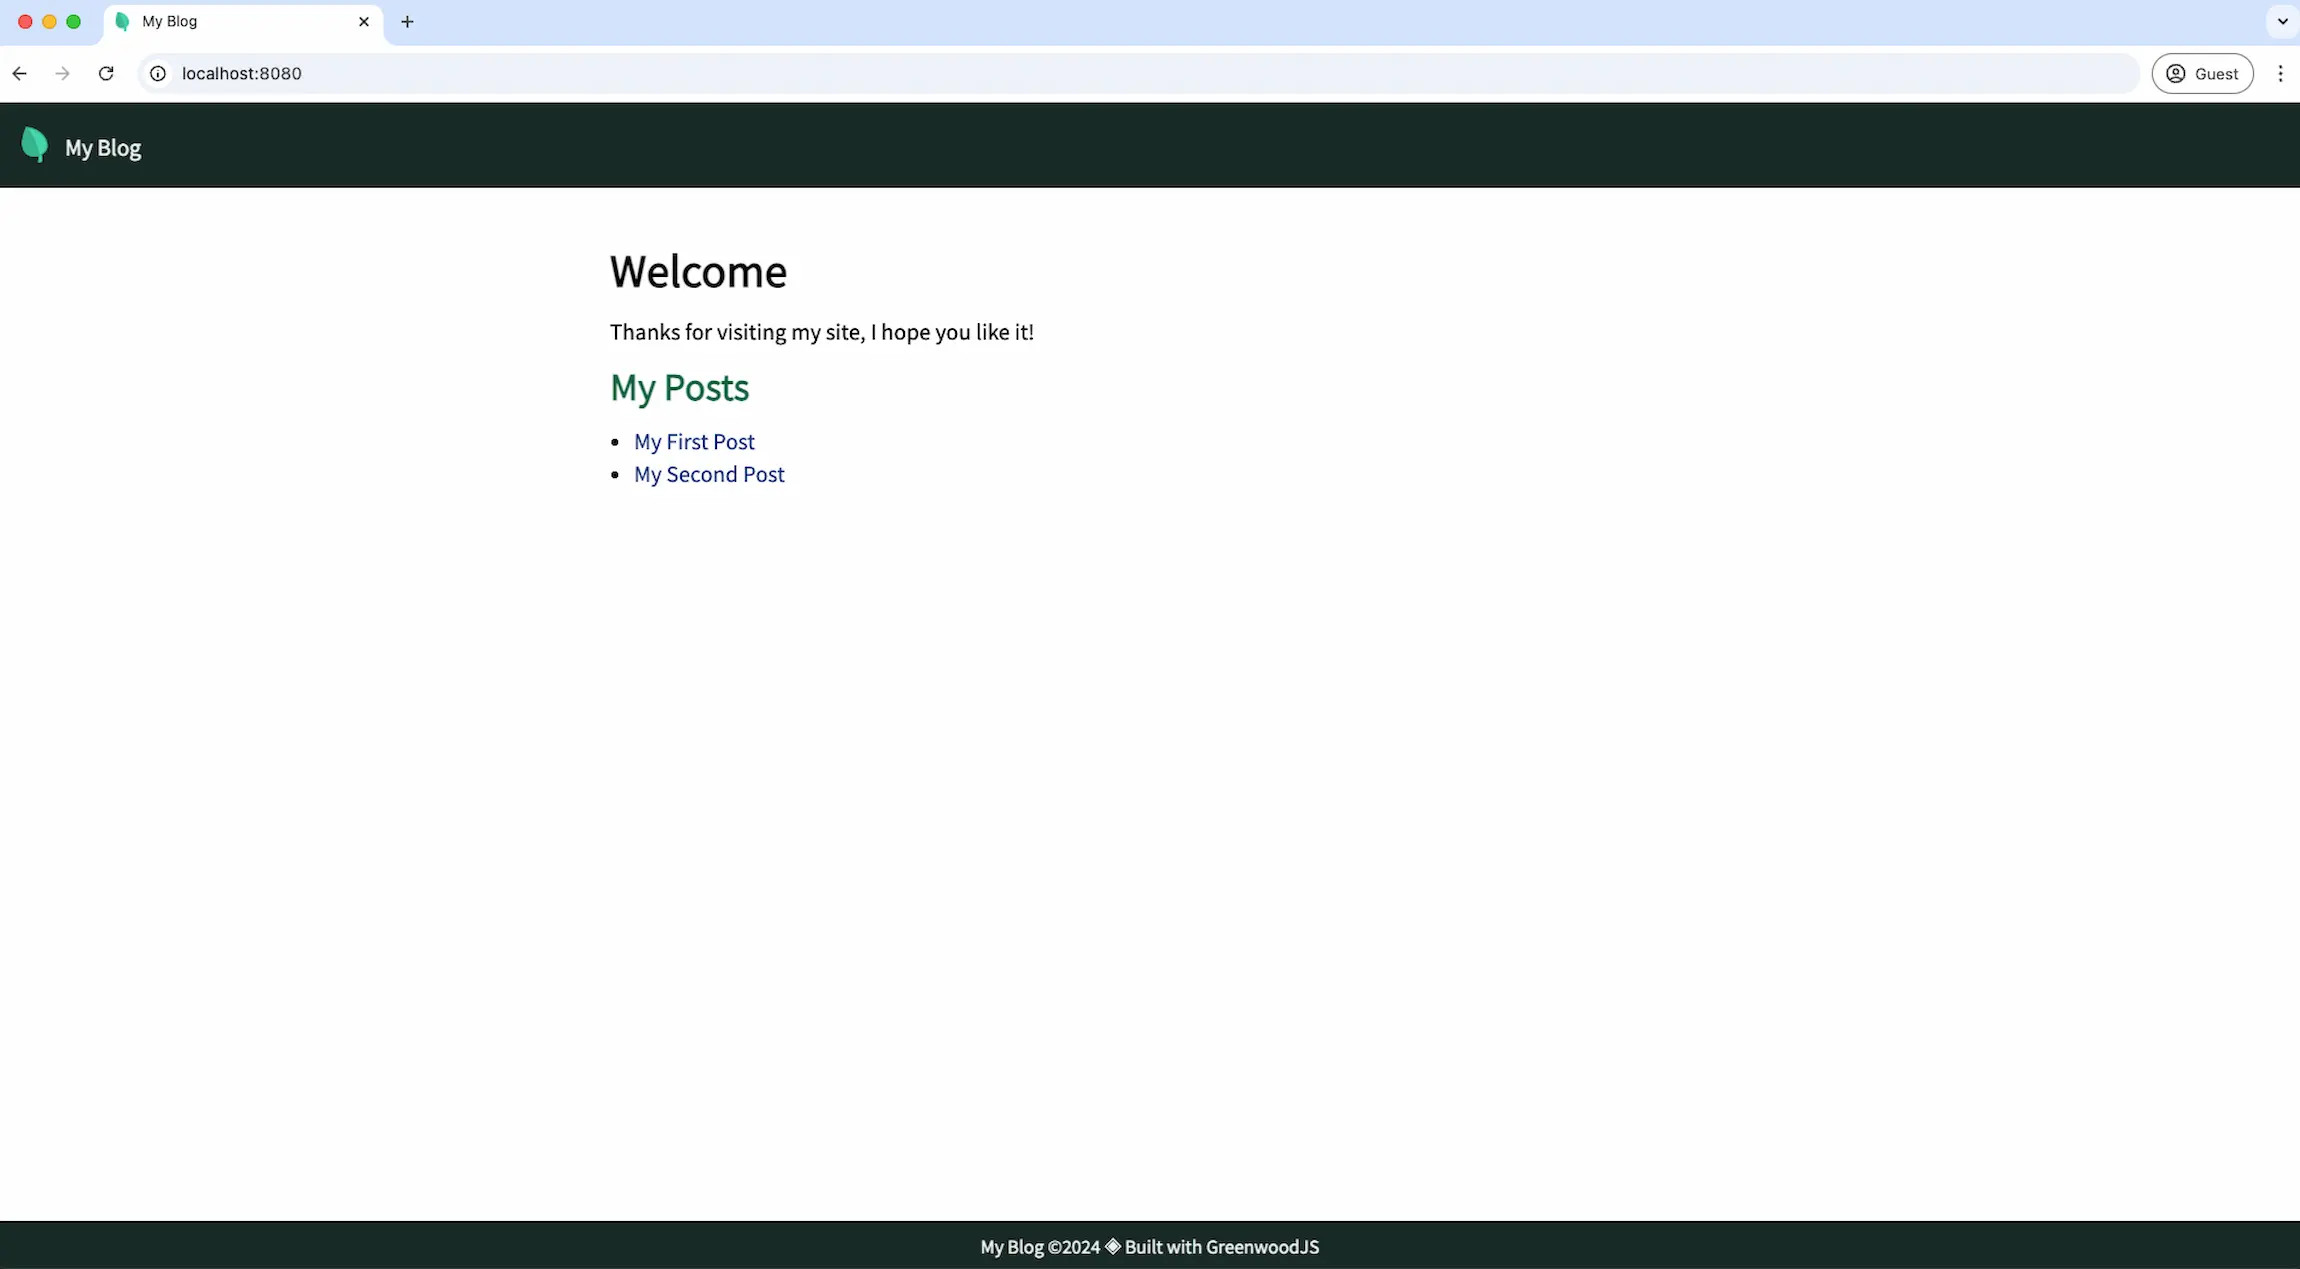Click the green maximize window button
Screen dimensions: 2300x1269
click(73, 21)
